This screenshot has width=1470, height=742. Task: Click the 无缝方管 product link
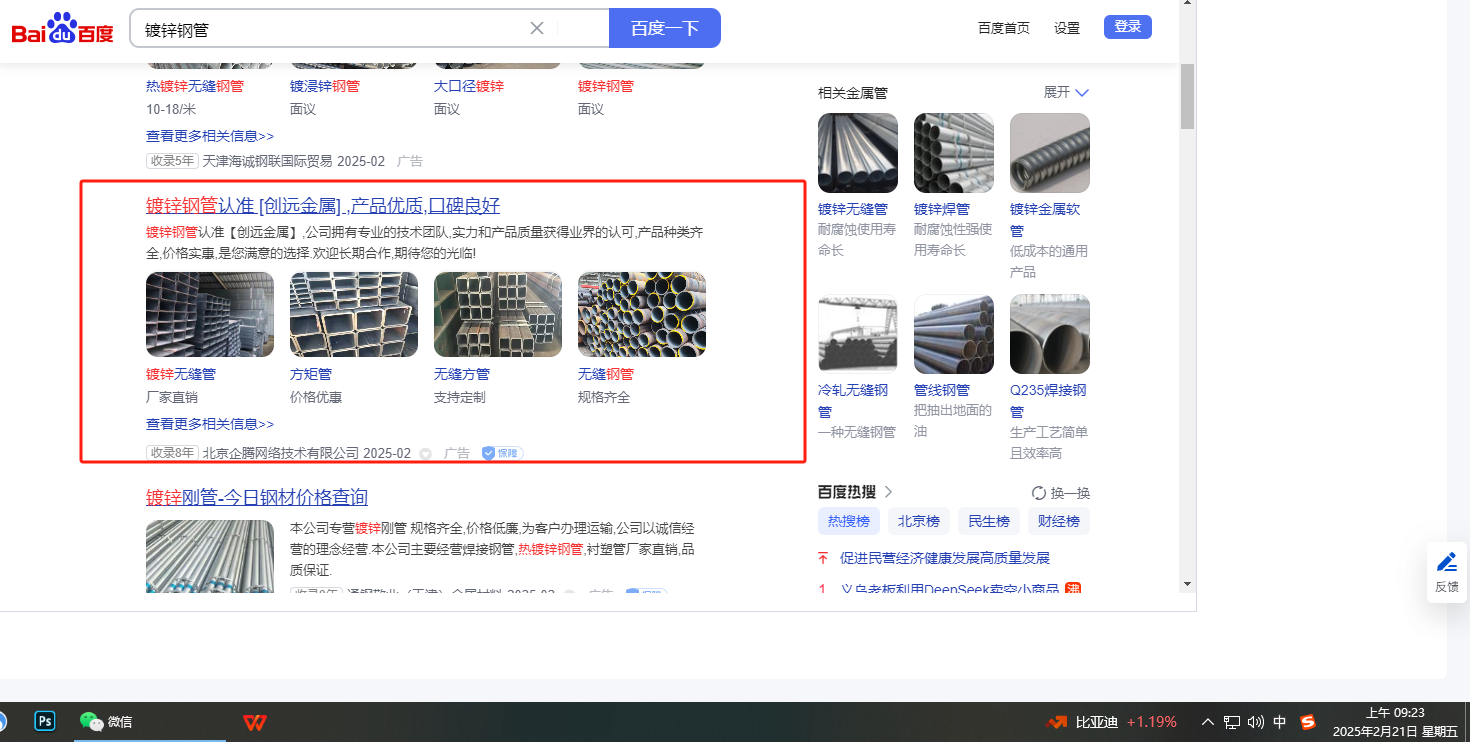point(462,374)
